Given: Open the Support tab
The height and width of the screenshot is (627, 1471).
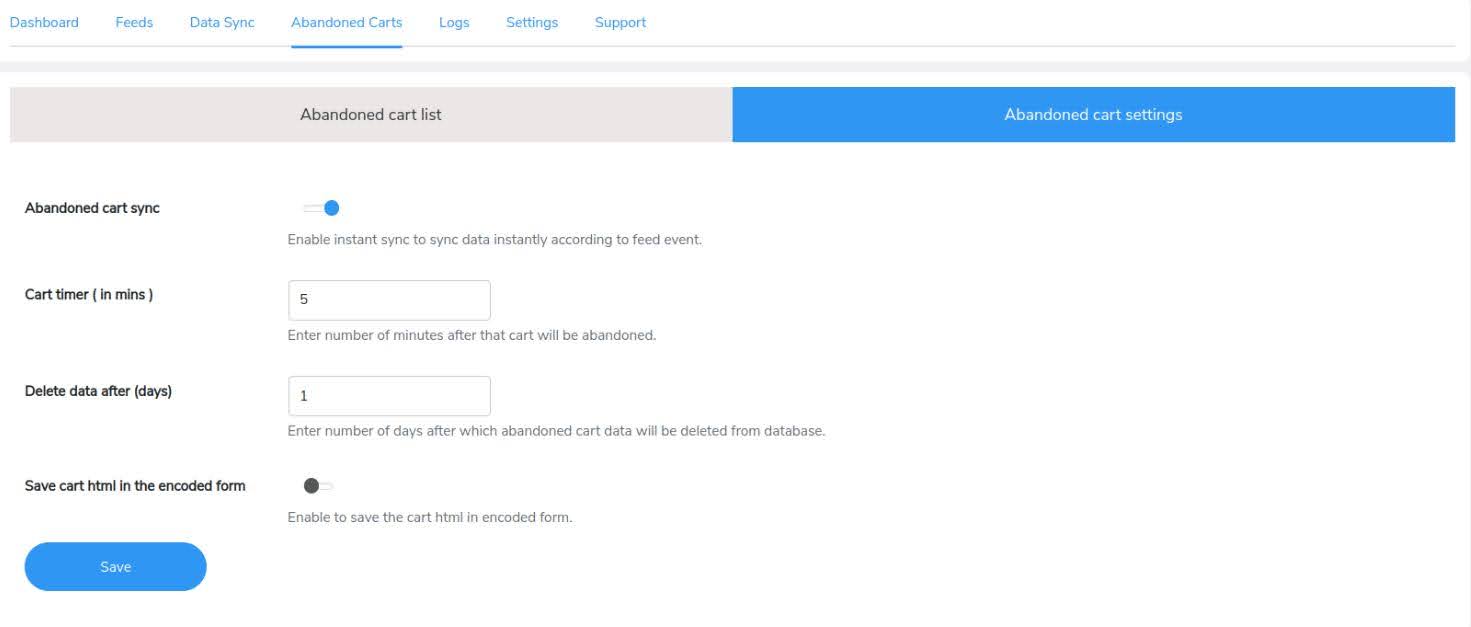Looking at the screenshot, I should pos(620,22).
